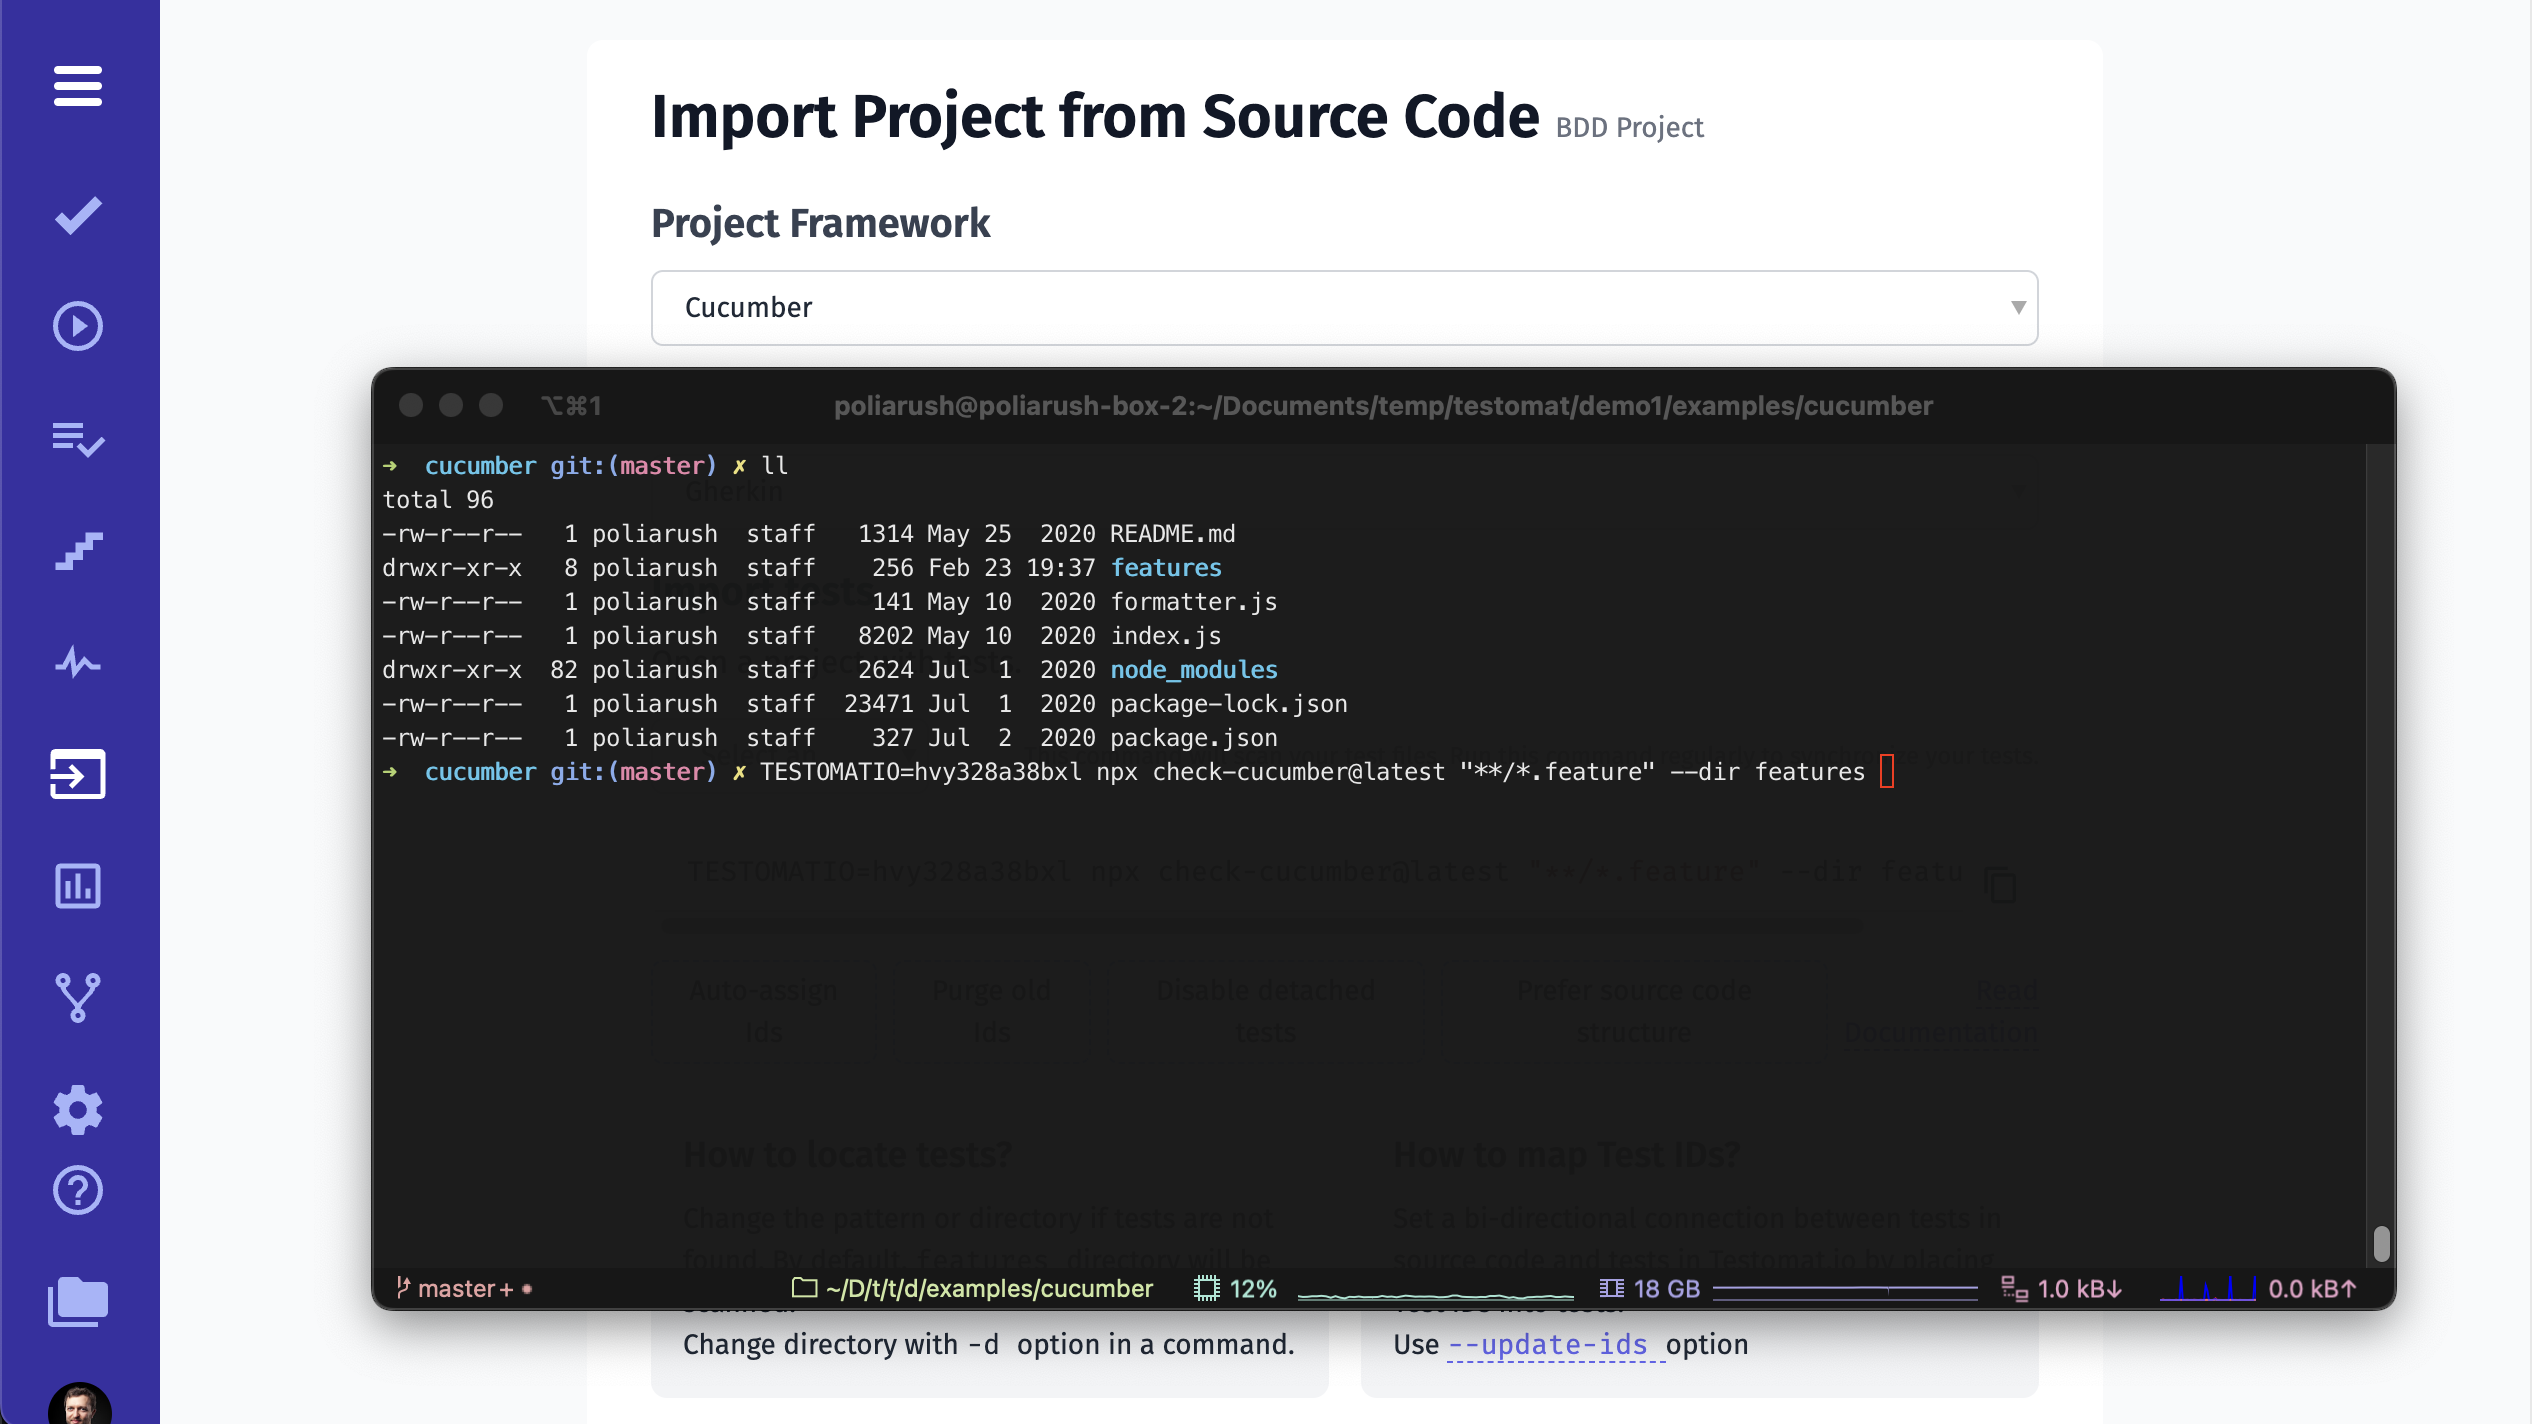Viewport: 2532px width, 1424px height.
Task: Click the 'Project Framework' heading
Action: [820, 223]
